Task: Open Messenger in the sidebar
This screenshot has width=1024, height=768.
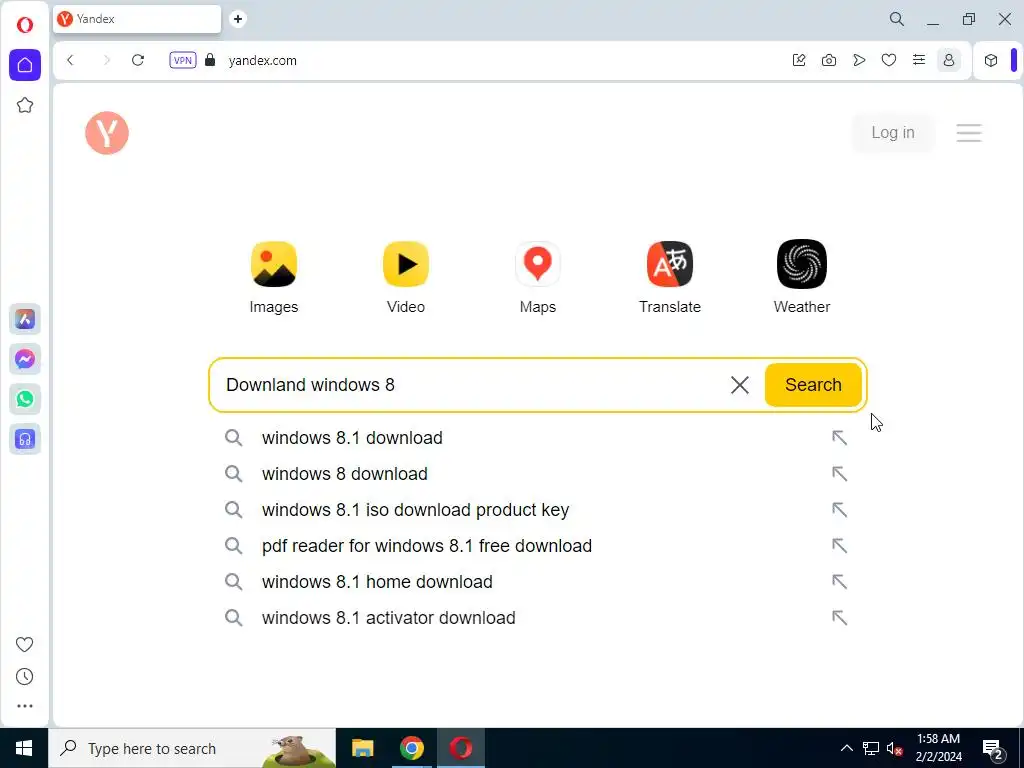Action: coord(25,359)
